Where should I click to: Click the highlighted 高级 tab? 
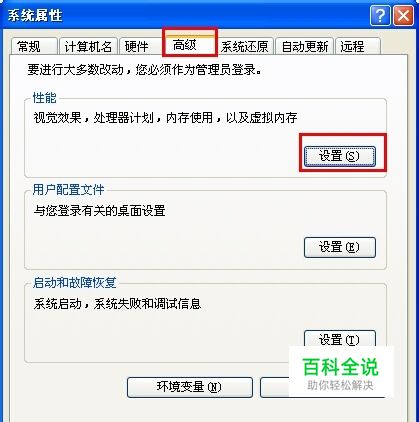190,44
